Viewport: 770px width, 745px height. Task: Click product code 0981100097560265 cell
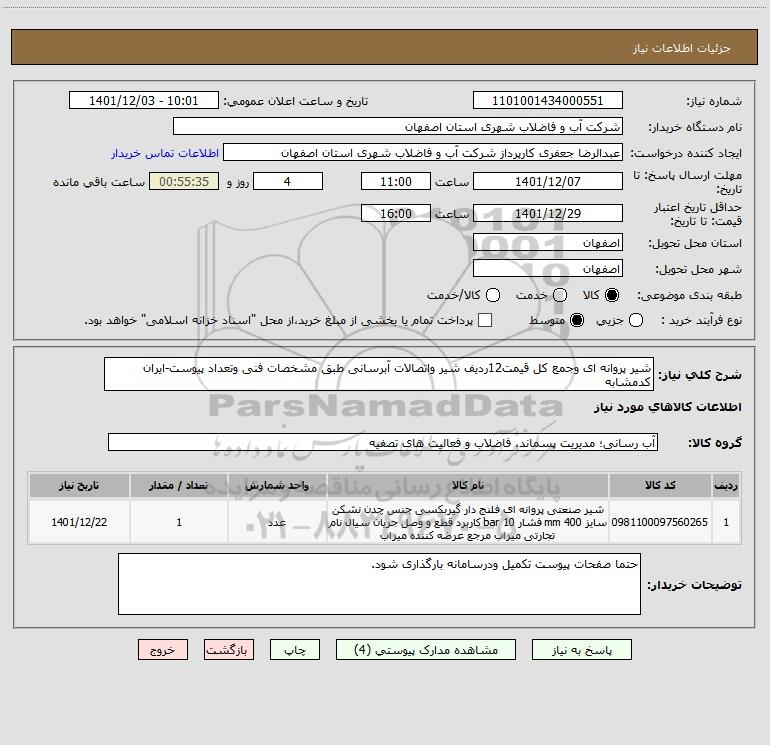(x=660, y=522)
